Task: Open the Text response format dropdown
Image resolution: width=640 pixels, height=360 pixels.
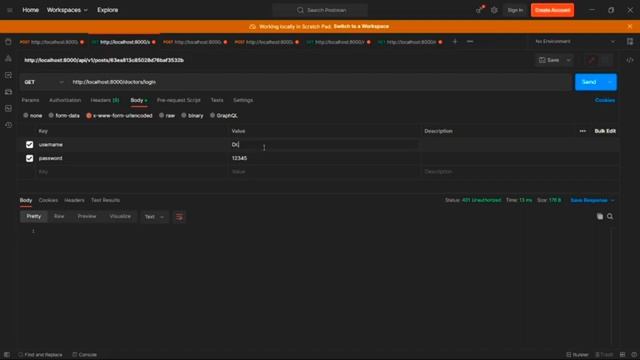Action: click(154, 217)
